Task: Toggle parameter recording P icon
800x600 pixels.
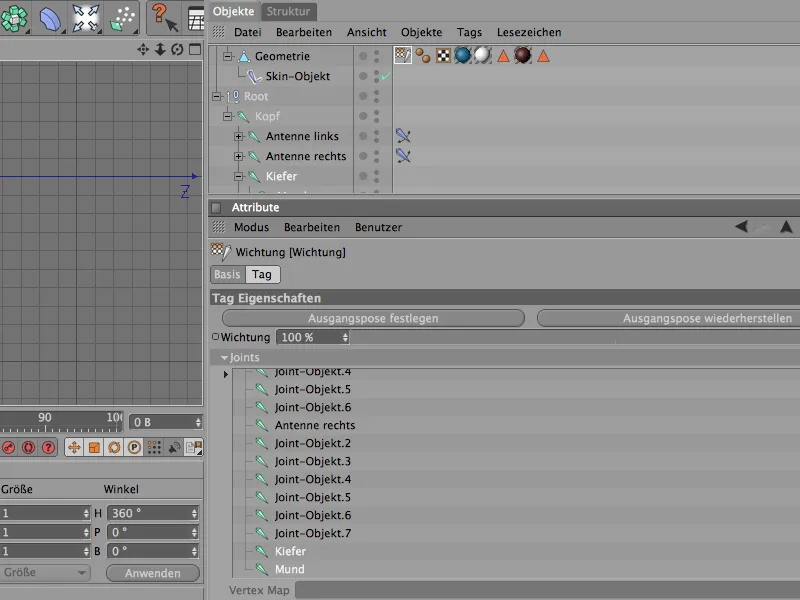Action: pos(134,447)
